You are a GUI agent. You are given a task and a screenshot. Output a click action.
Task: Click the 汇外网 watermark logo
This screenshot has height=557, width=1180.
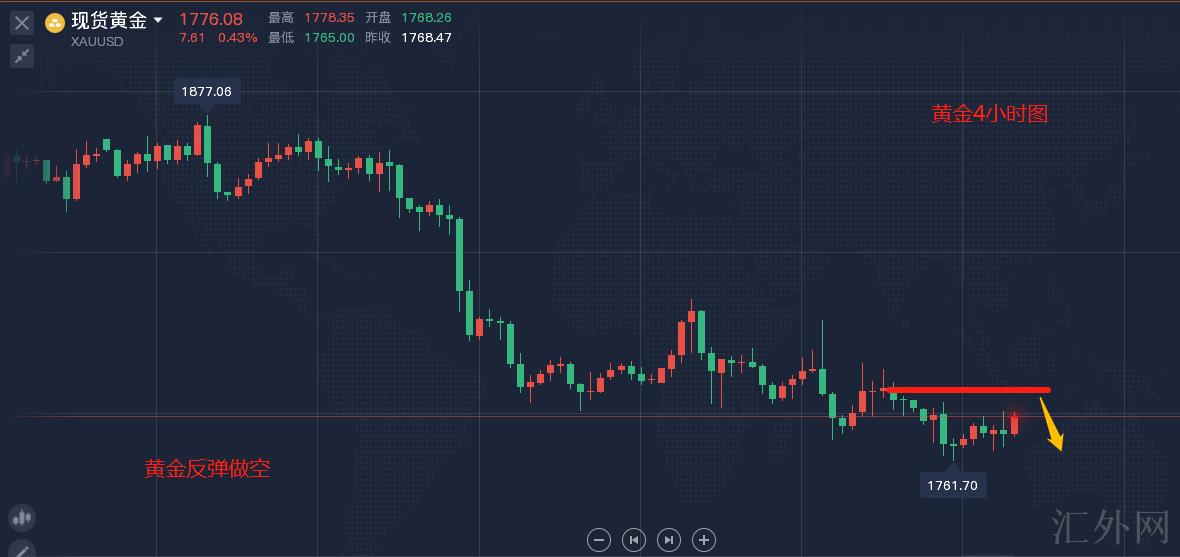pyautogui.click(x=1110, y=525)
